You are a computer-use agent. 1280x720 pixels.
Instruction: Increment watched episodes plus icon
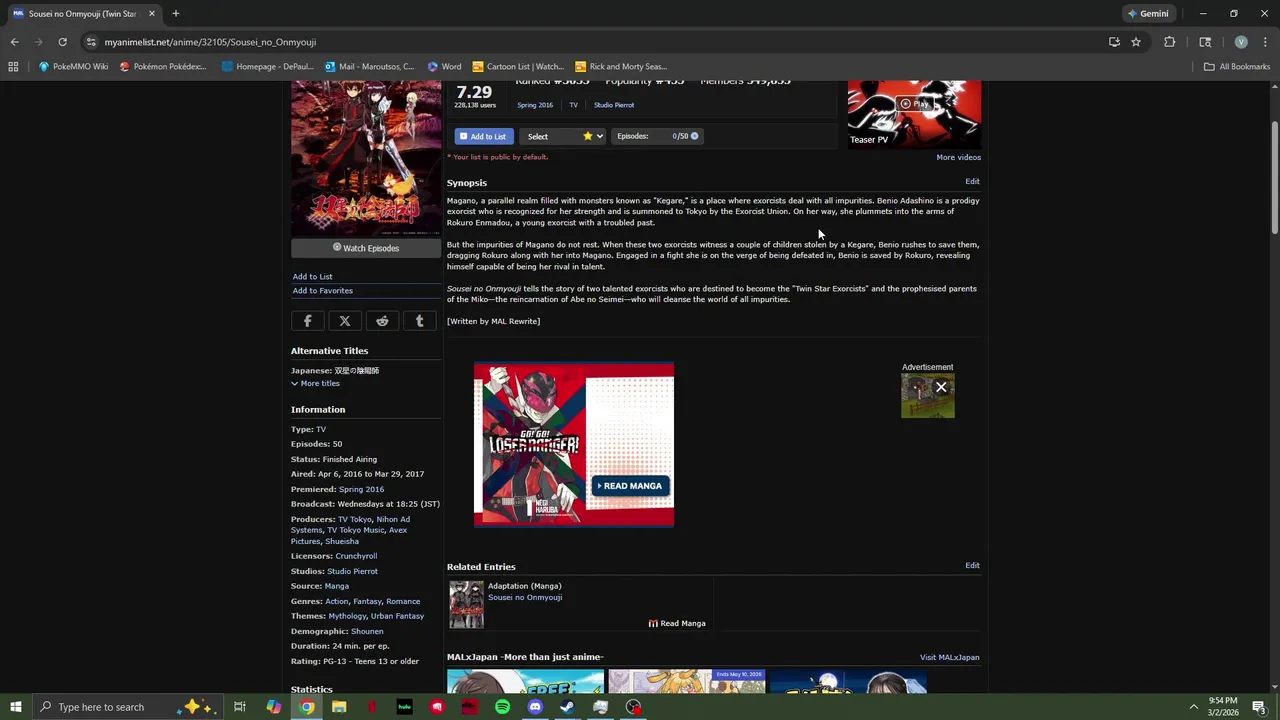[x=694, y=136]
